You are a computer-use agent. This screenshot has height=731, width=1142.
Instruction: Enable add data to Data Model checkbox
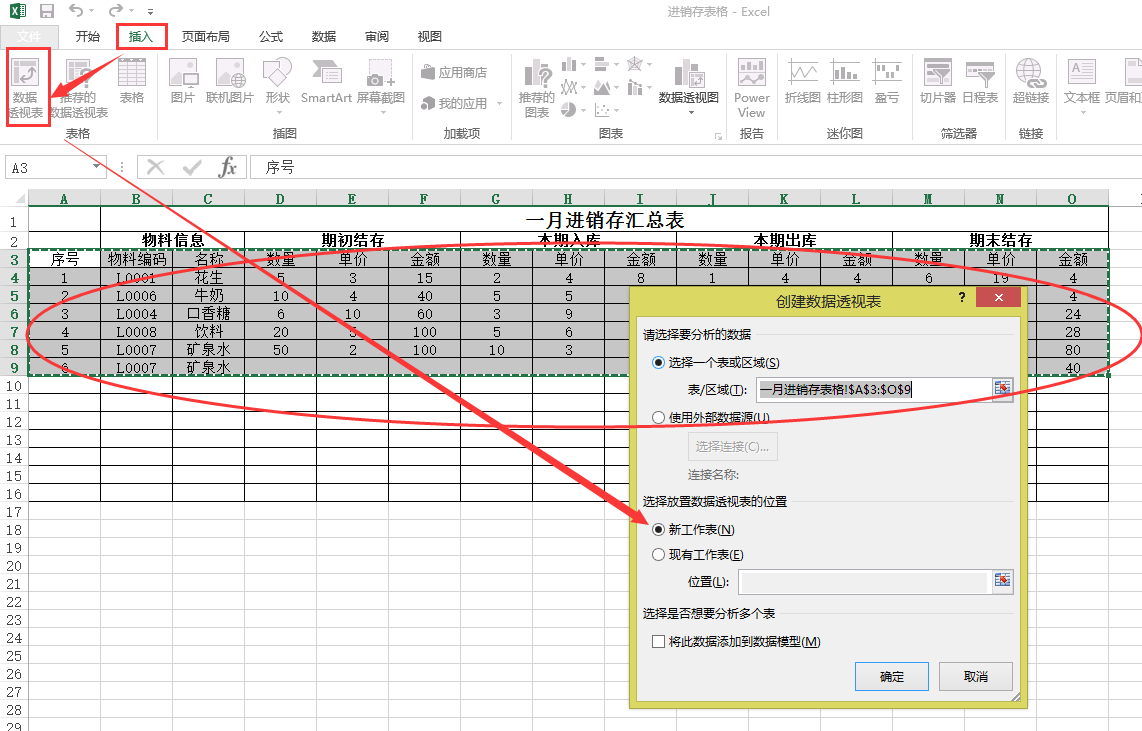658,642
